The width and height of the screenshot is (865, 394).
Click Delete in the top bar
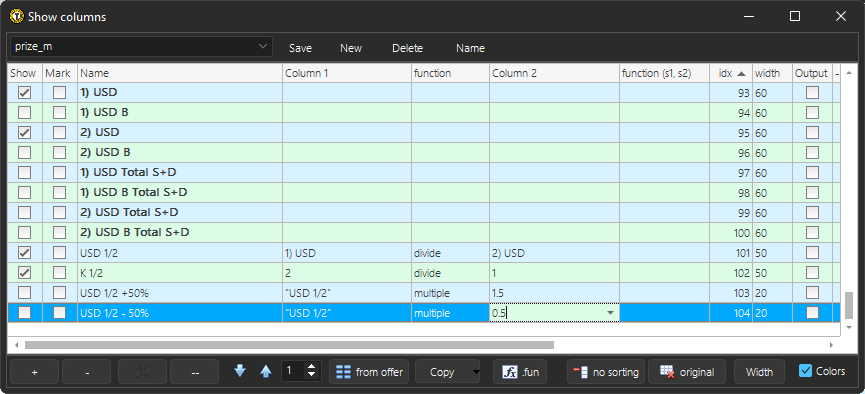(407, 48)
